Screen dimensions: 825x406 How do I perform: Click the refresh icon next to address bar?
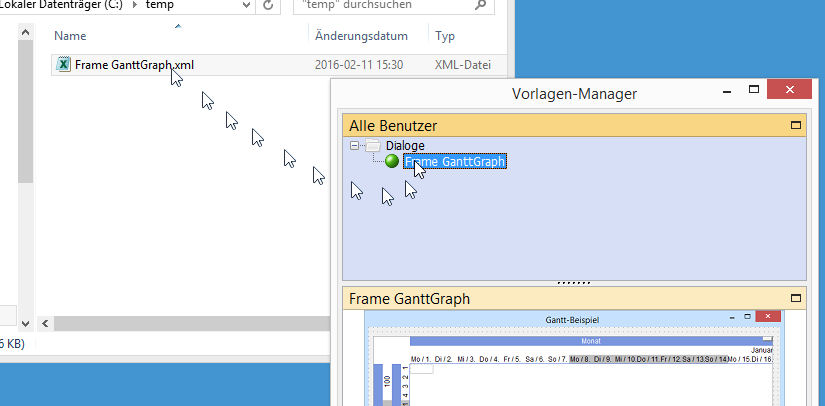268,5
